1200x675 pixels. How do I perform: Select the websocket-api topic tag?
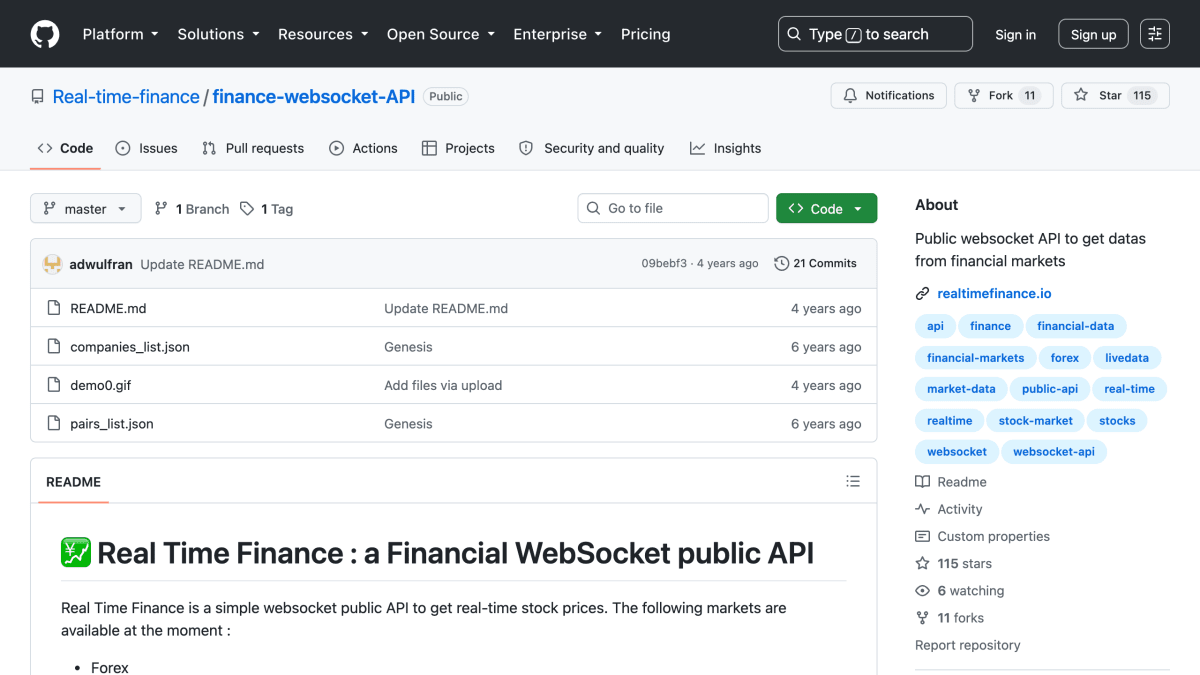pyautogui.click(x=1053, y=452)
